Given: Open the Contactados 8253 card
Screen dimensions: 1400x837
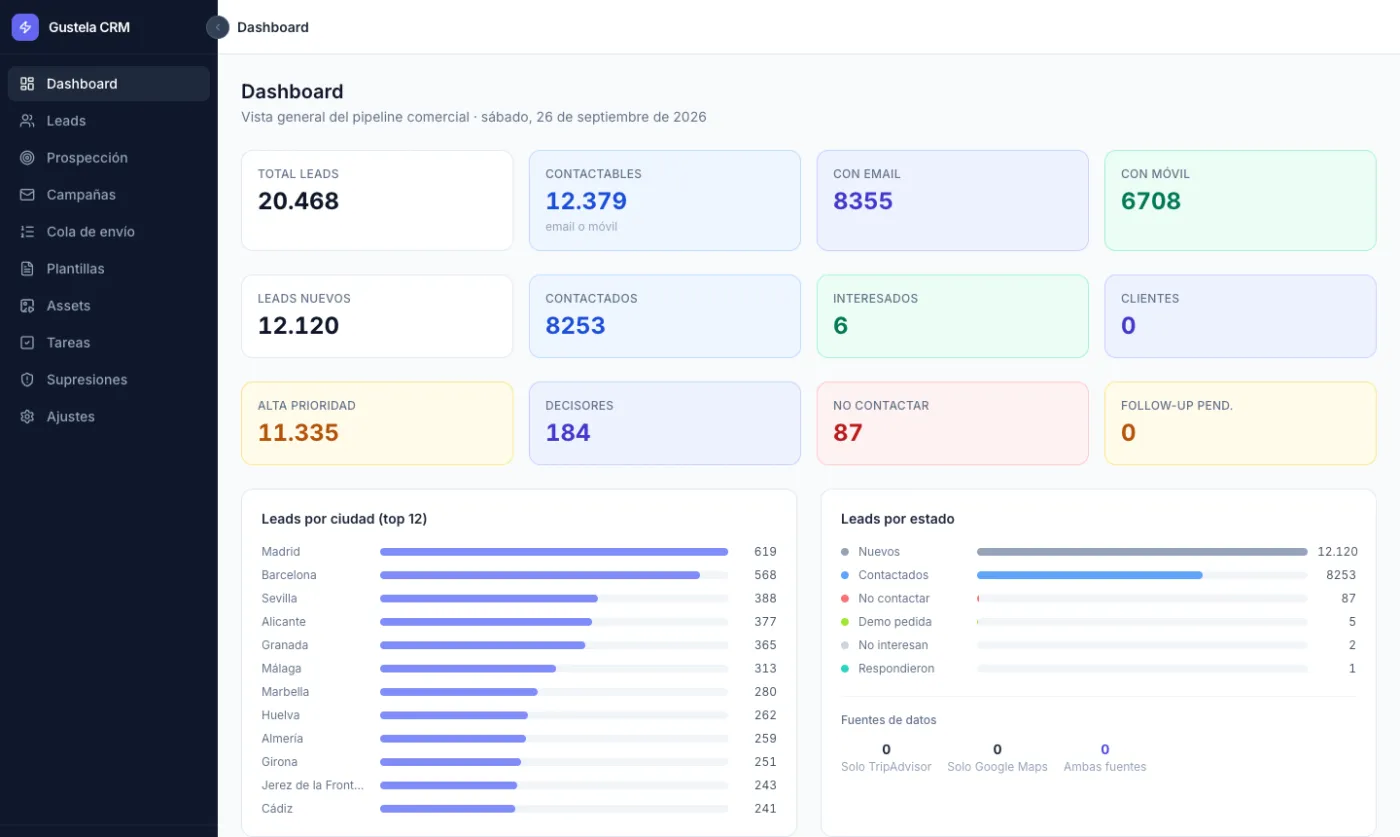Looking at the screenshot, I should click(665, 316).
